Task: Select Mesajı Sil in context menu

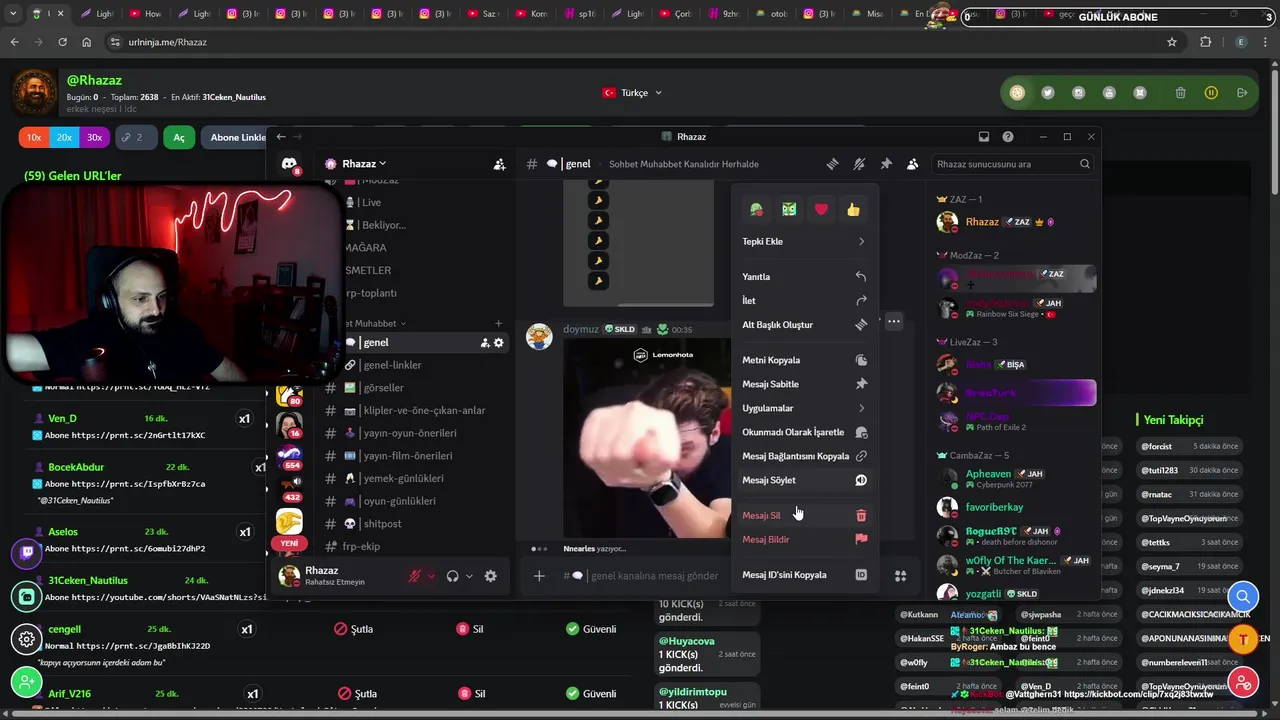Action: [x=804, y=516]
